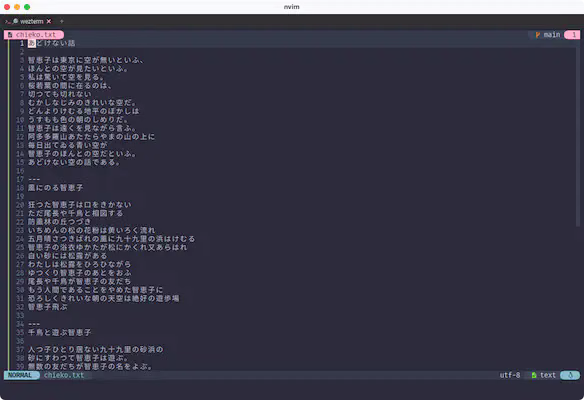Click the teal droplet icon in statusline
Image resolution: width=584 pixels, height=400 pixels.
click(x=570, y=375)
